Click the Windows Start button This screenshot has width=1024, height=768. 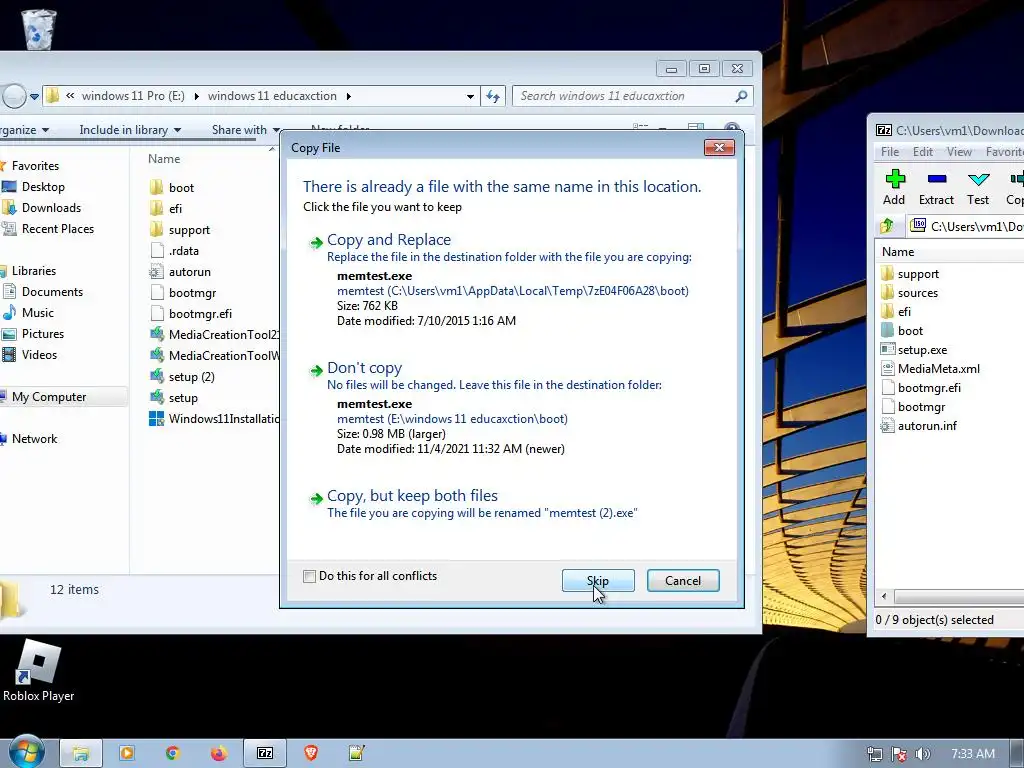click(26, 753)
